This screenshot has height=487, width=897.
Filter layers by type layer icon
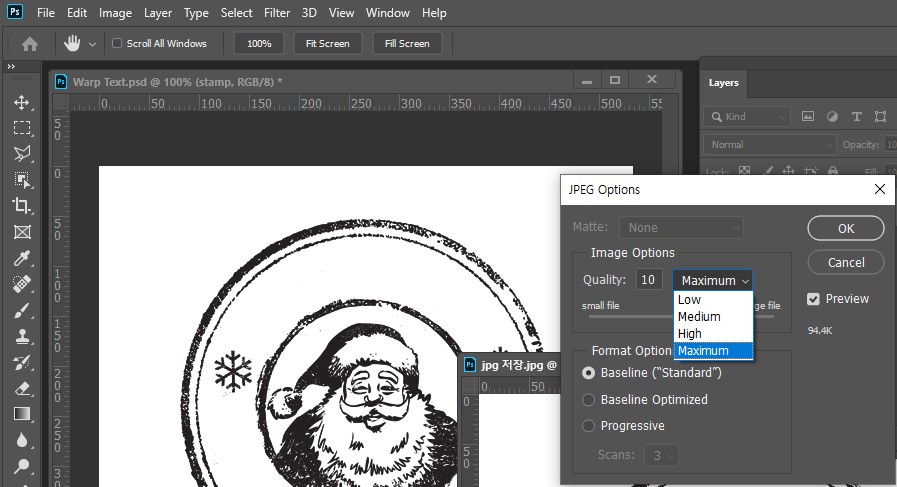856,117
